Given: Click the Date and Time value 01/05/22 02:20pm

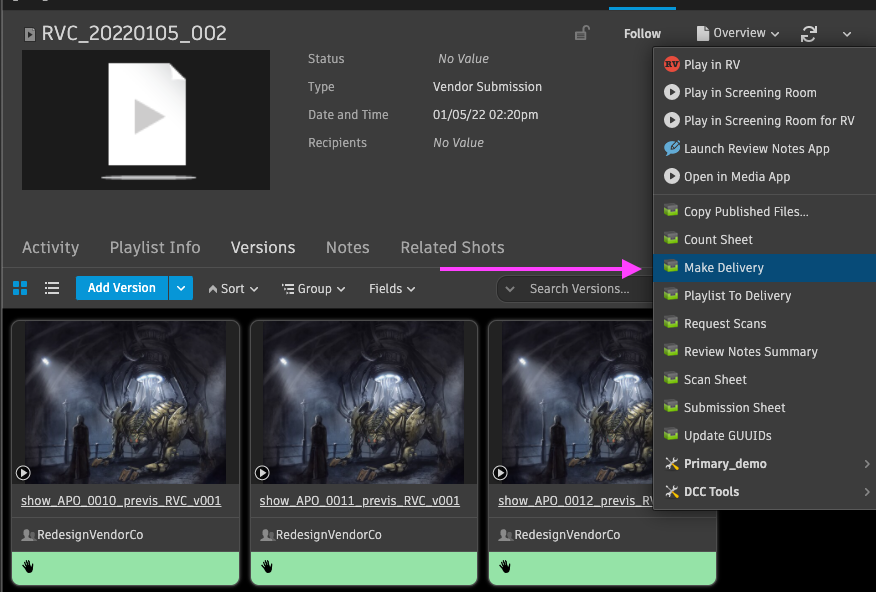Looking at the screenshot, I should click(485, 114).
